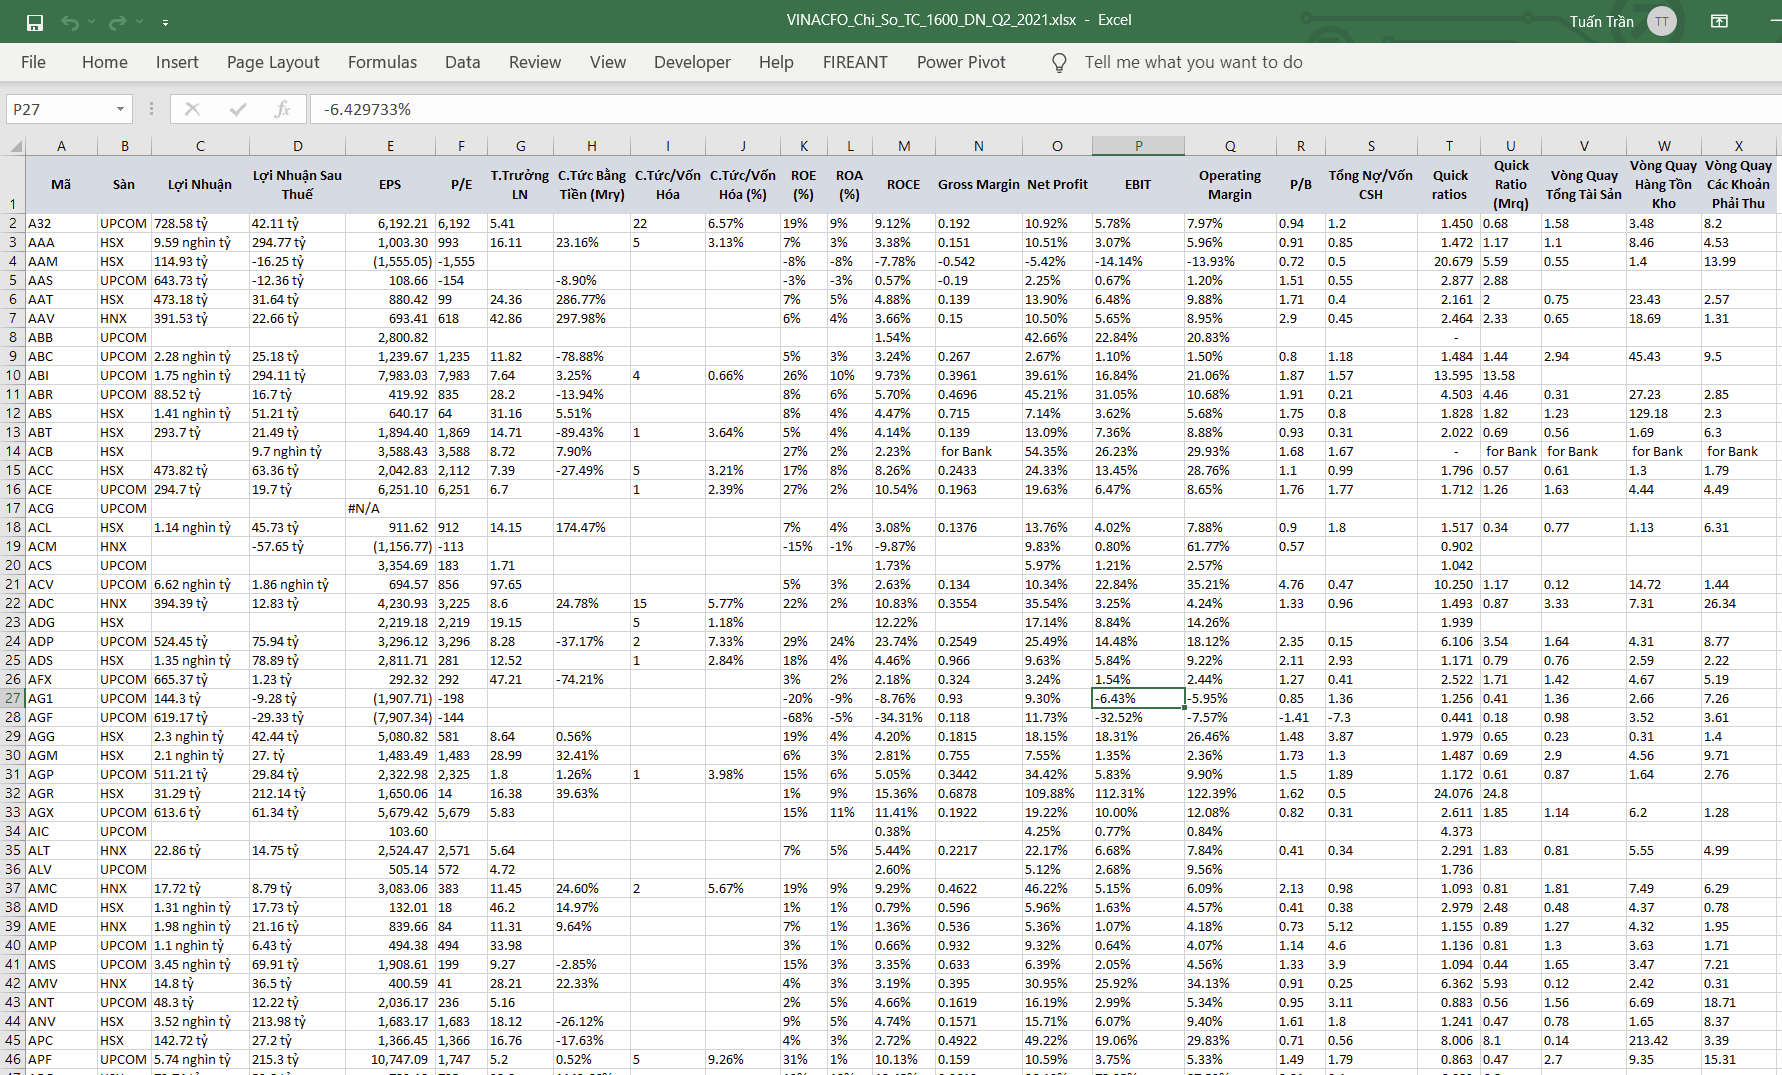
Task: Click the Undo arrow icon
Action: (x=69, y=22)
